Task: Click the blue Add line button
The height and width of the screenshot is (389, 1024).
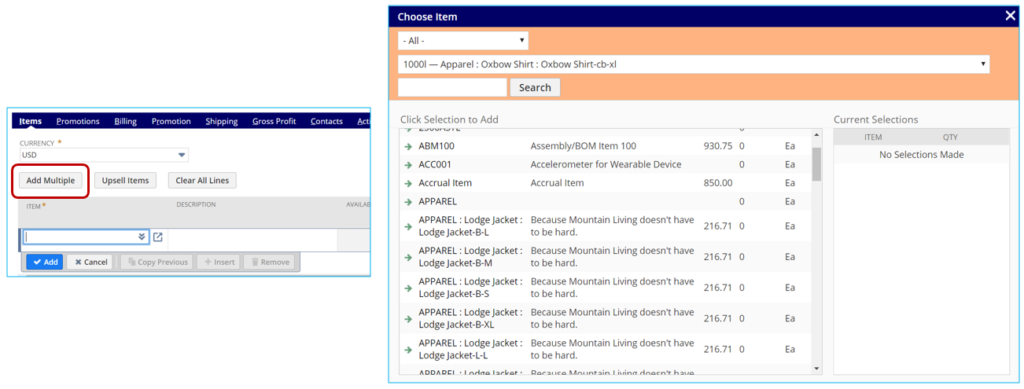Action: tap(45, 262)
